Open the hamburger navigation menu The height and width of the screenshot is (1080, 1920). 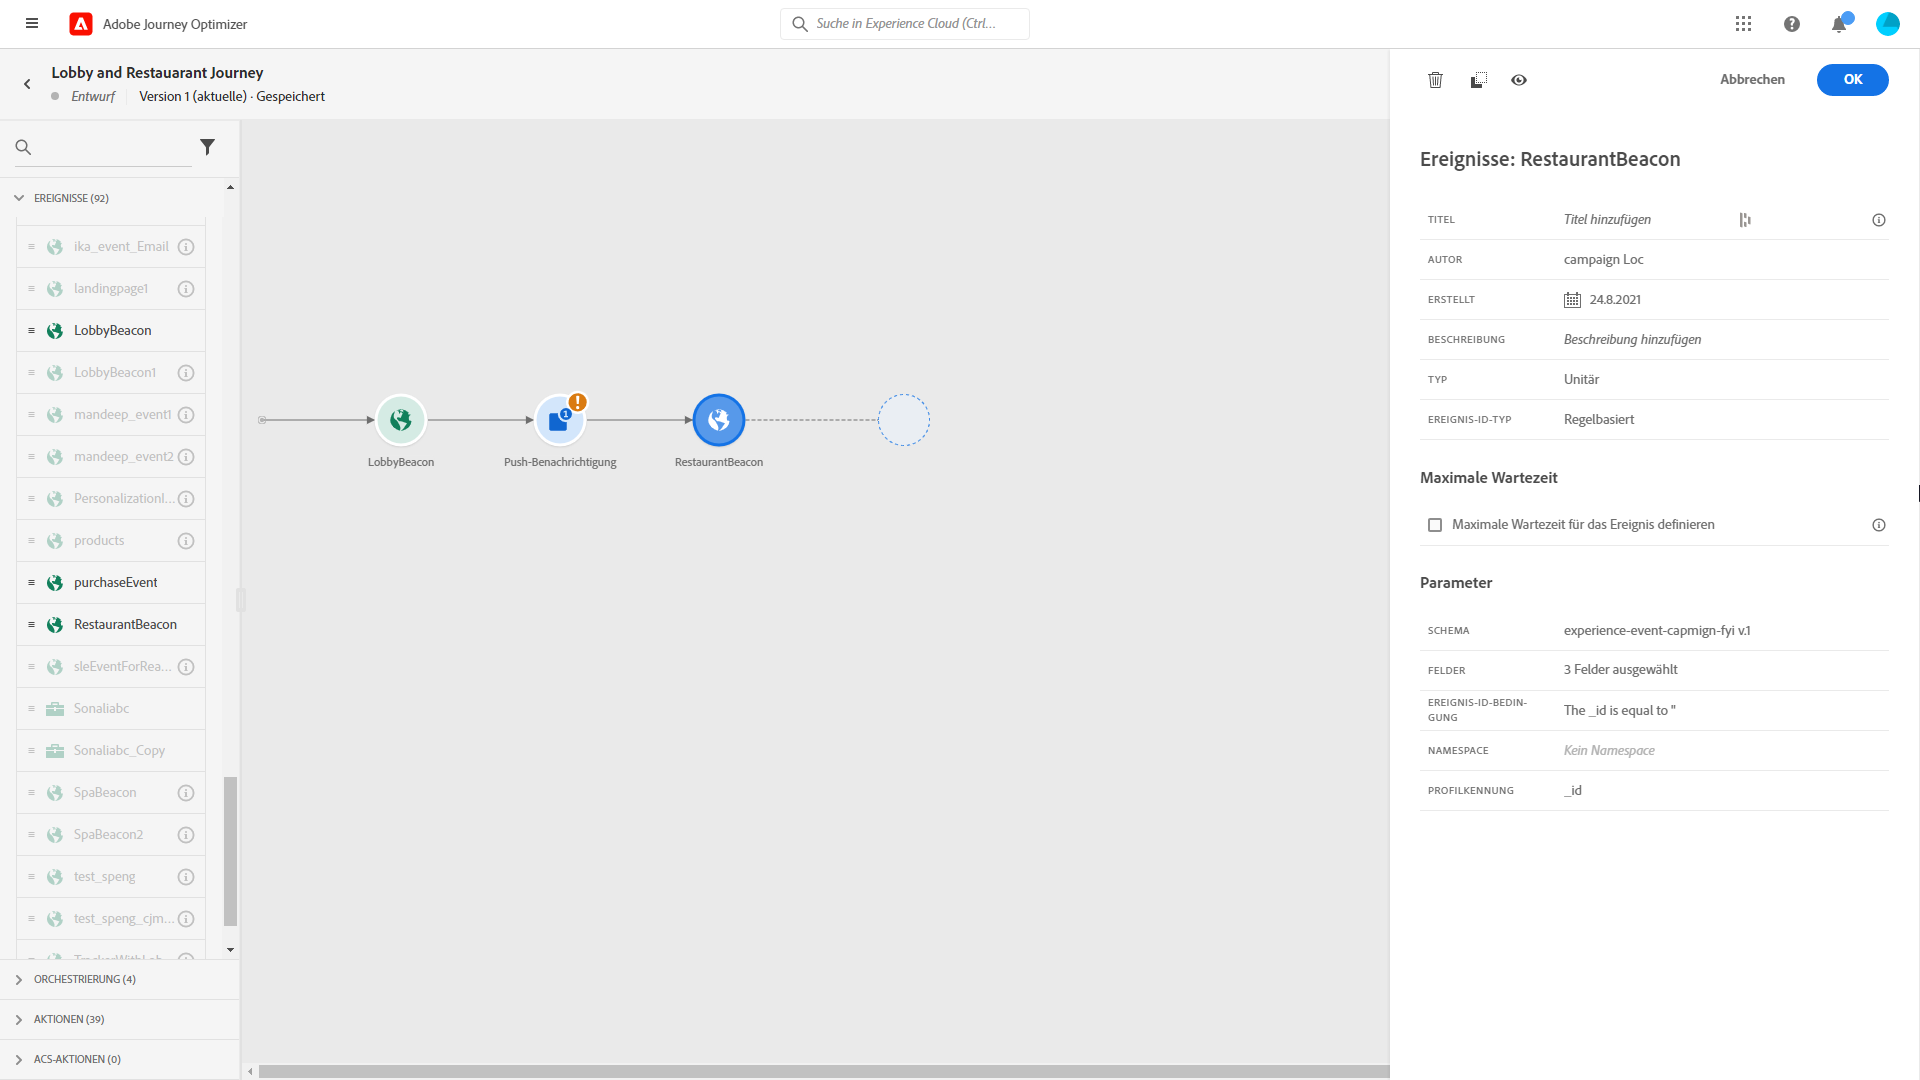pos(32,24)
